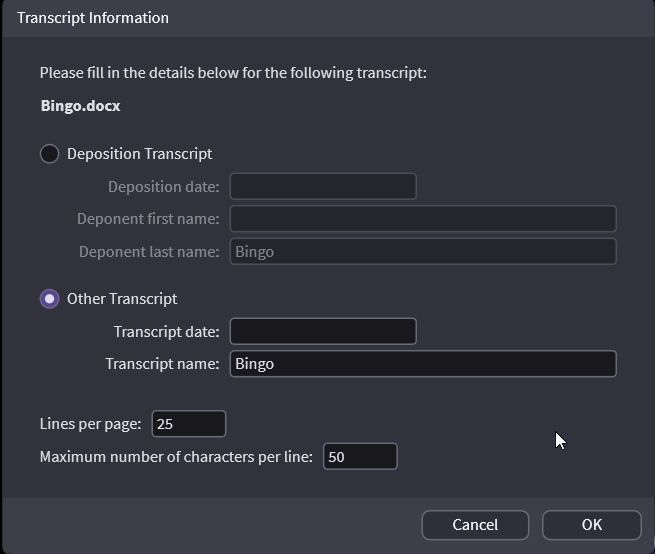Click the 'Deponent first name:' label
Viewport: 655px width, 554px height.
pos(148,219)
